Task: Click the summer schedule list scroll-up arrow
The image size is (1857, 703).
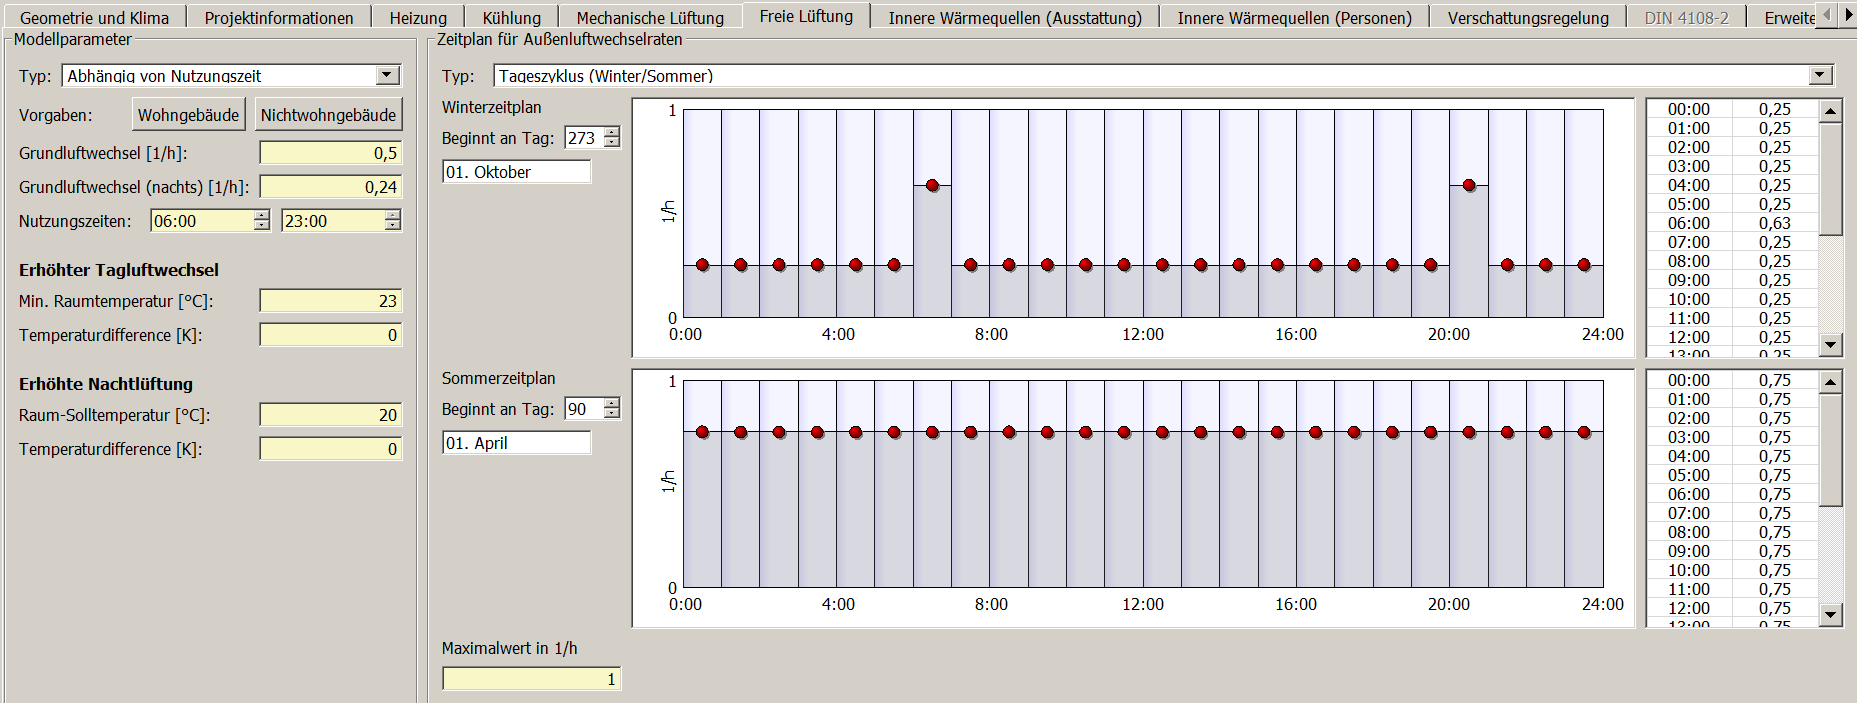Action: point(1830,382)
